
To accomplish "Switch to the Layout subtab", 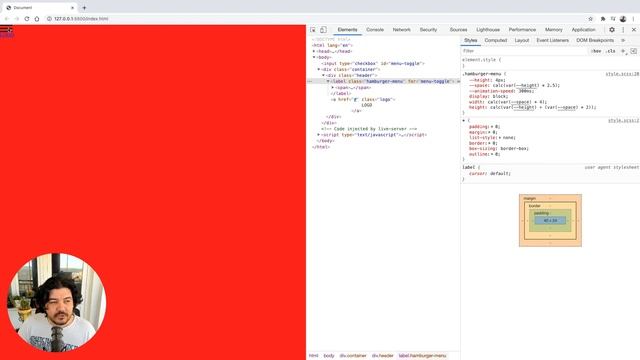I will 522,40.
